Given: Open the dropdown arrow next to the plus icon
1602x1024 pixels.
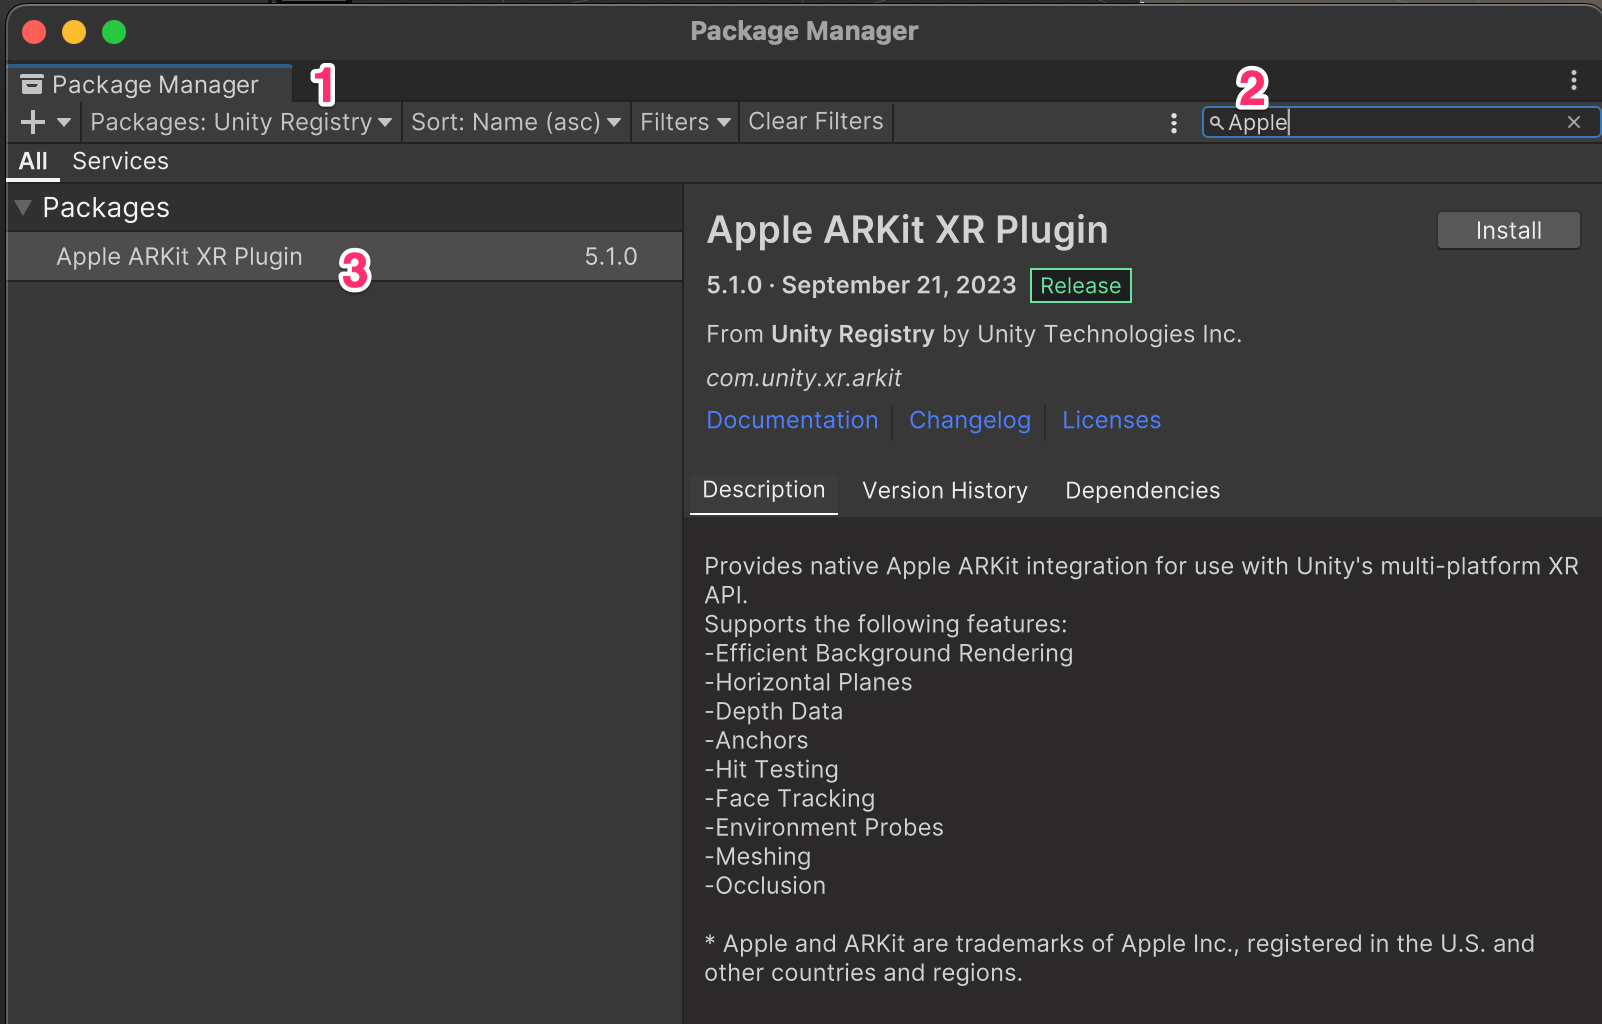Looking at the screenshot, I should pyautogui.click(x=62, y=122).
